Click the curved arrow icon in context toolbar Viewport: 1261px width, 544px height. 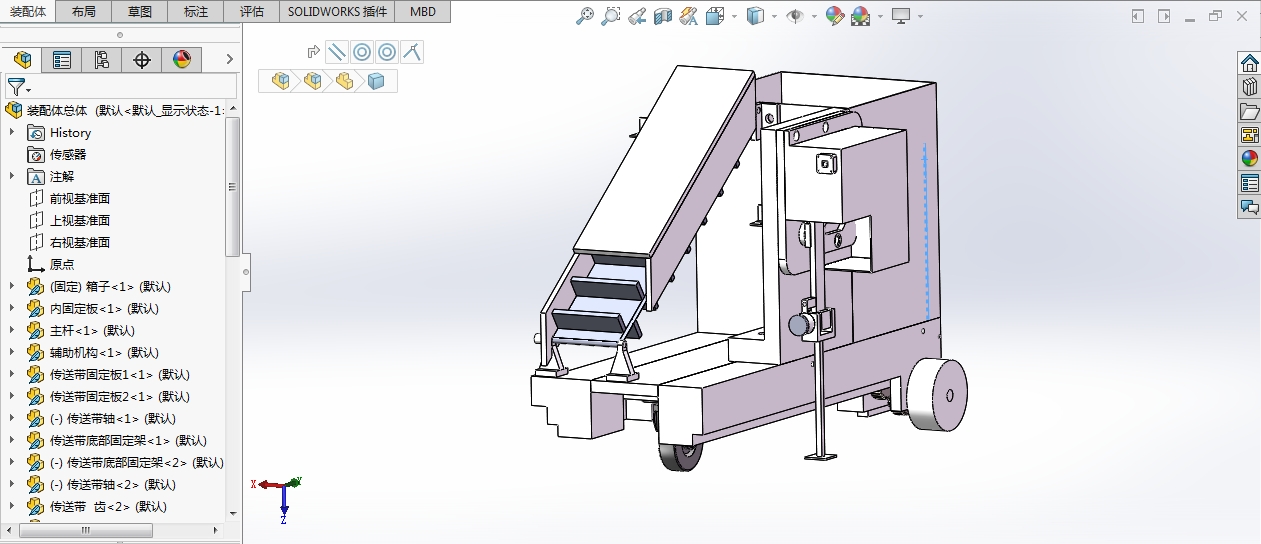(x=314, y=52)
